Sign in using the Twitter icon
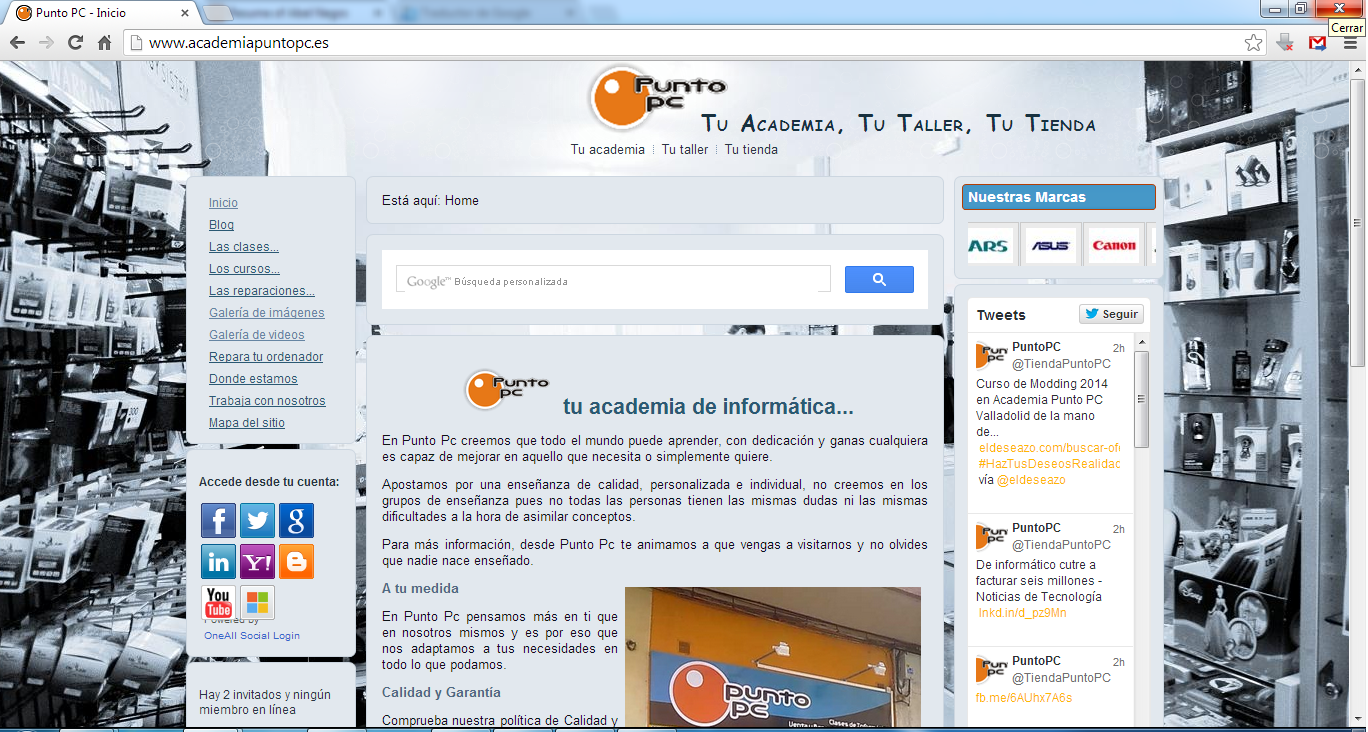 (x=257, y=521)
